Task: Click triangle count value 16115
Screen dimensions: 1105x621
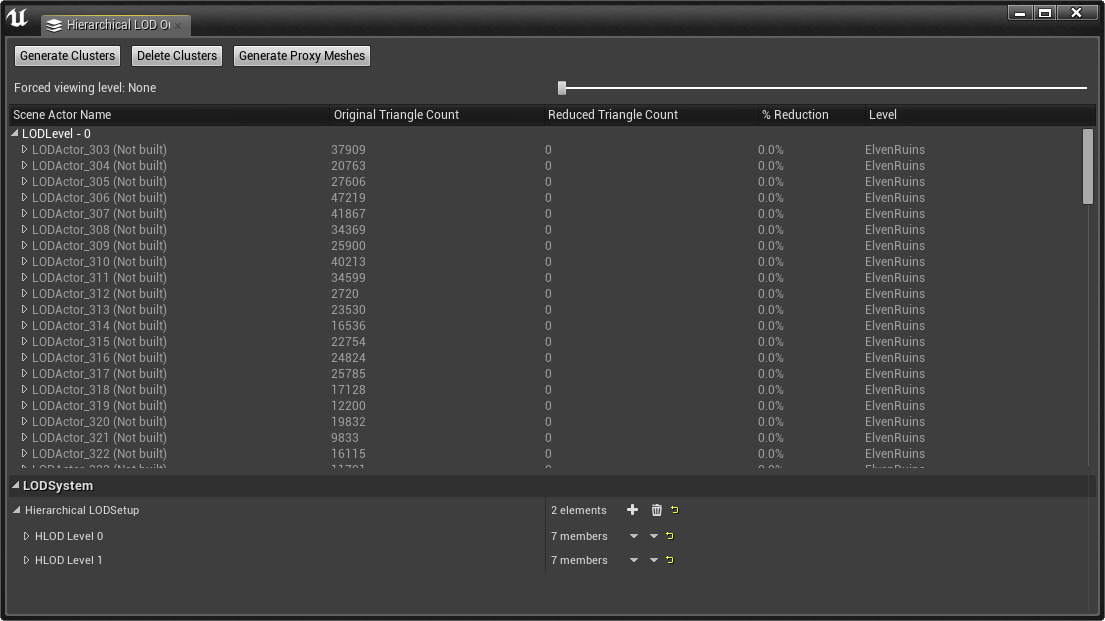Action: click(x=348, y=453)
